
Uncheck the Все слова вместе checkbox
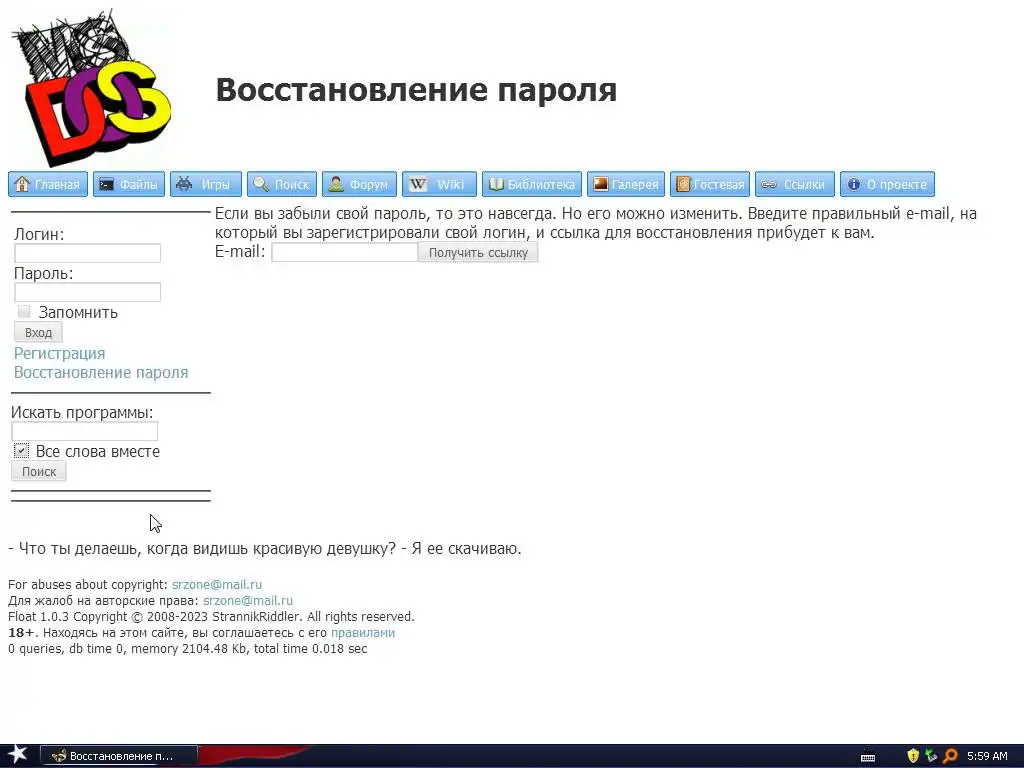pos(21,451)
